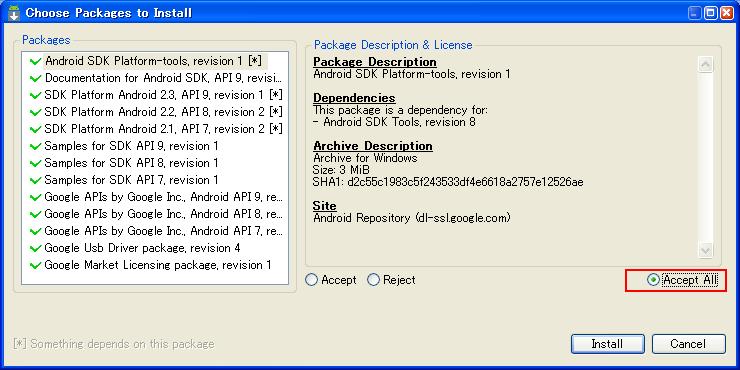Select Samples for SDK API 9, revision 1
Screen dimensions: 740x370
[155, 146]
